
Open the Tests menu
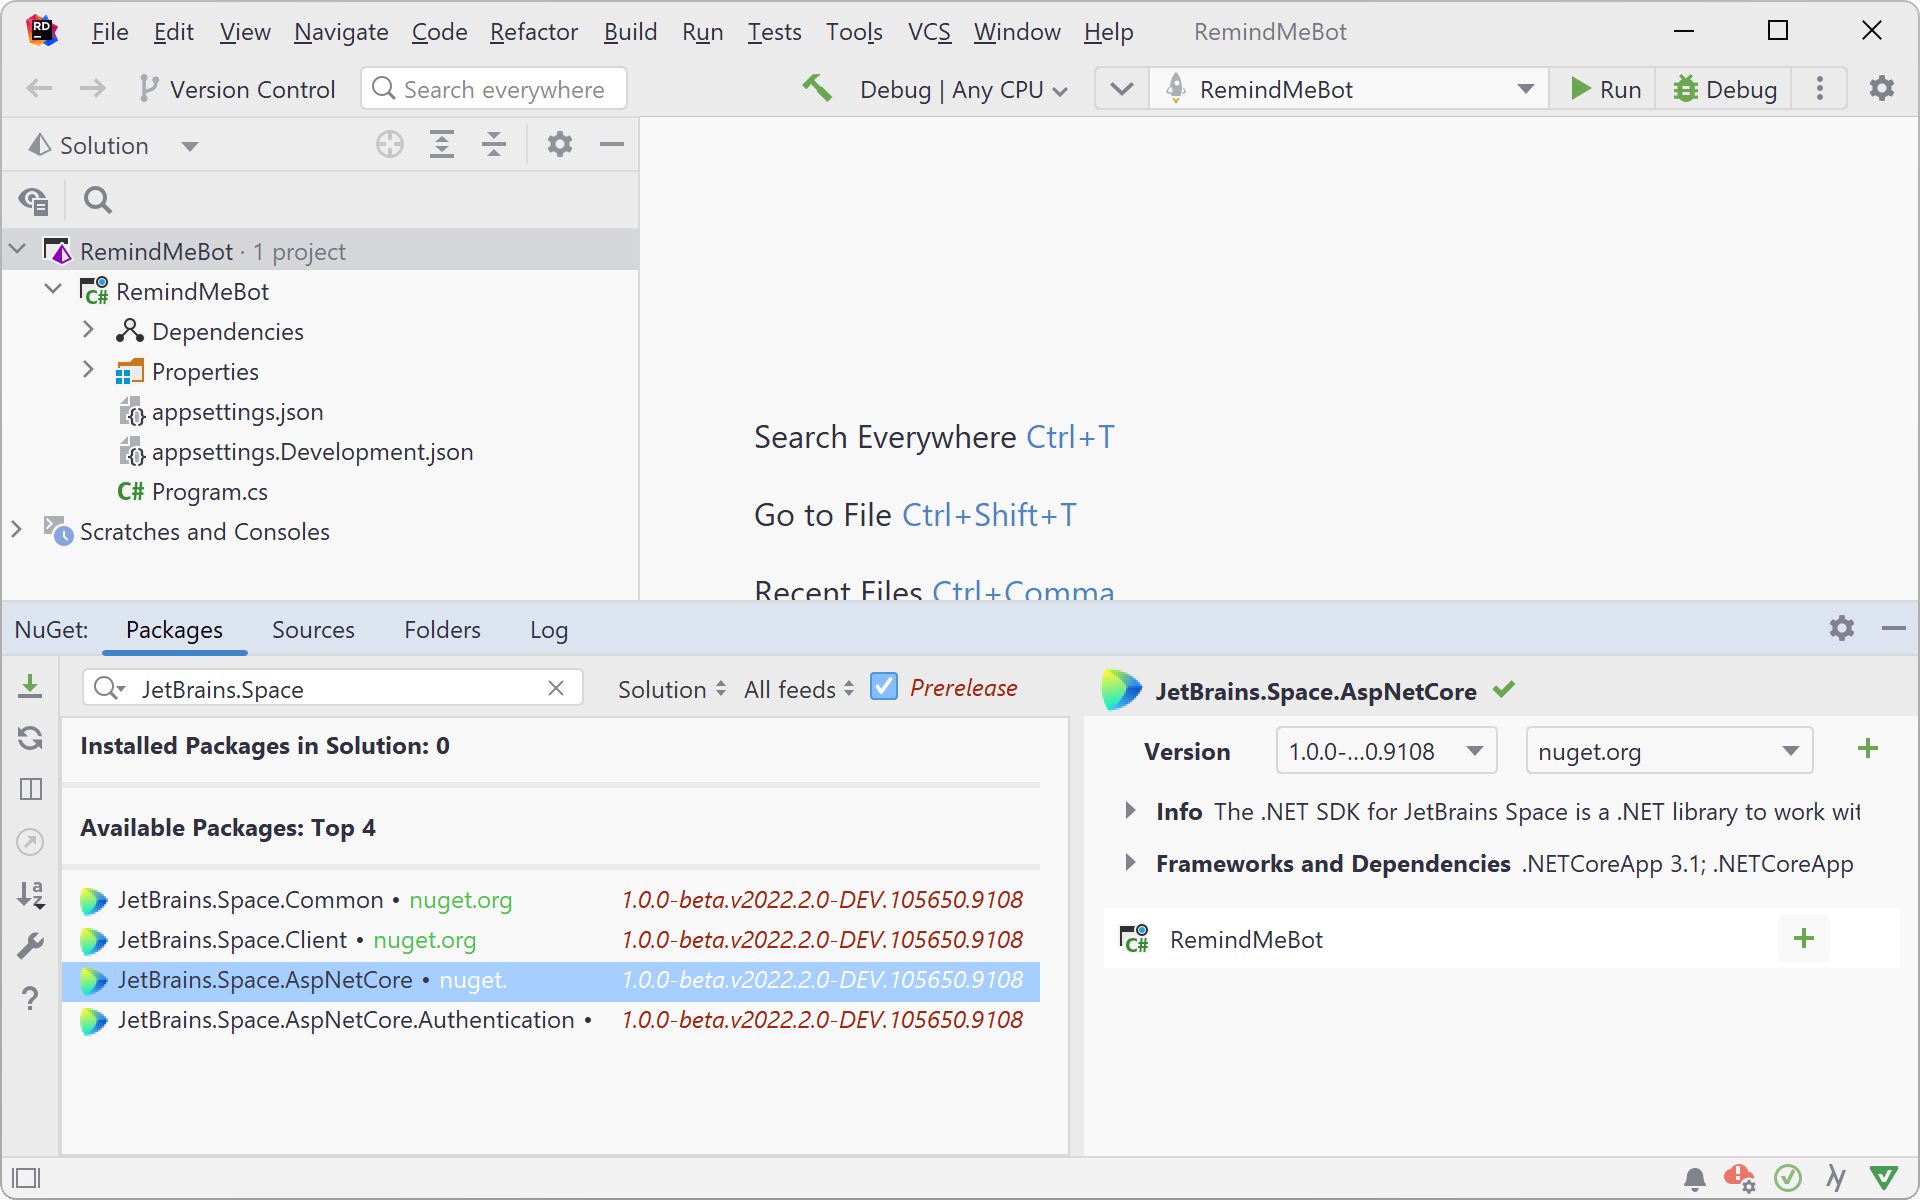(774, 32)
